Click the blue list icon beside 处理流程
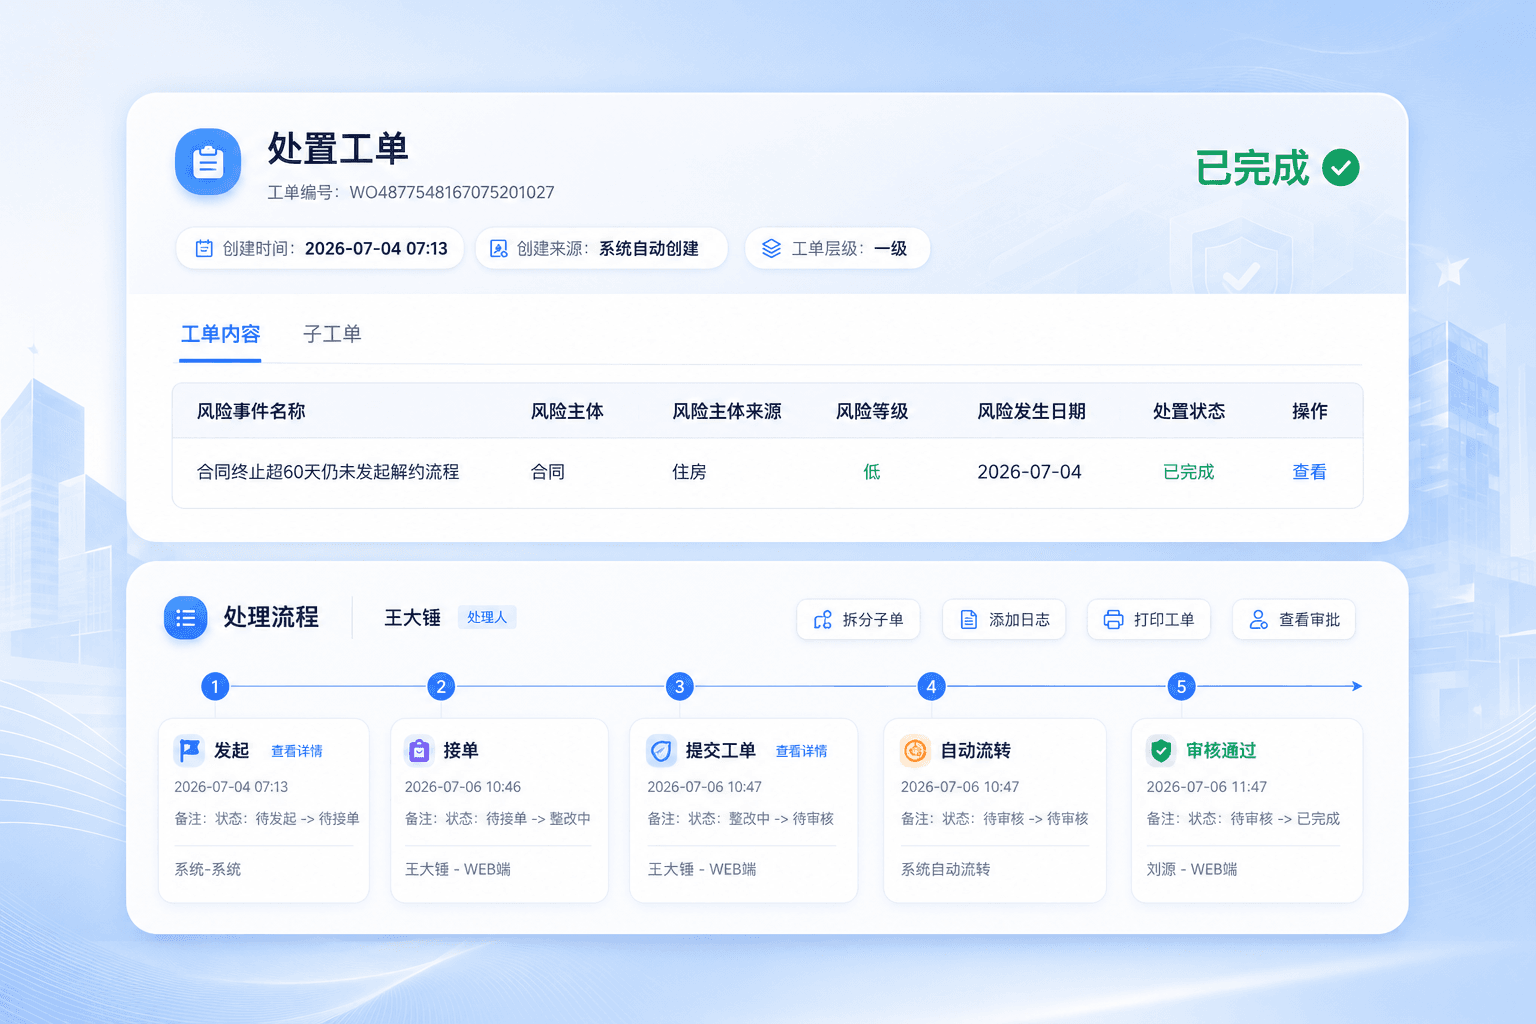 pos(186,618)
